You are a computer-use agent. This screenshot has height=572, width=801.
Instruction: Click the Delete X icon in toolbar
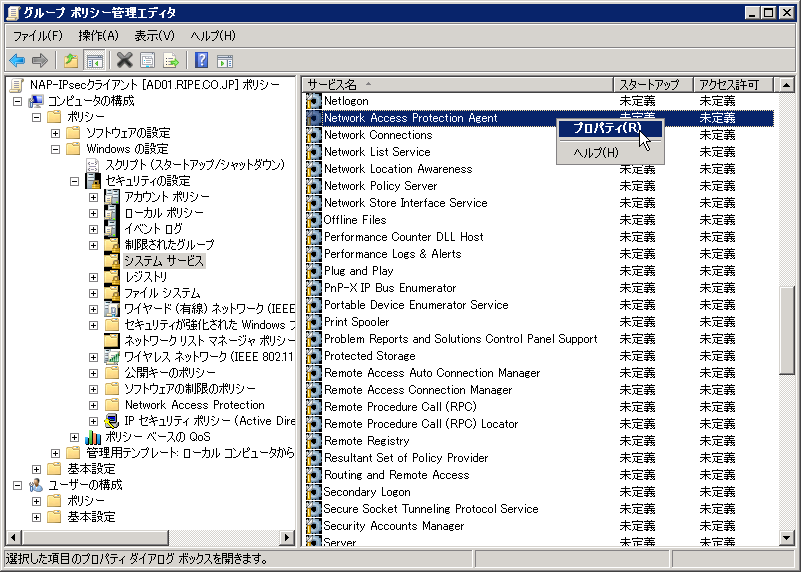pyautogui.click(x=124, y=60)
